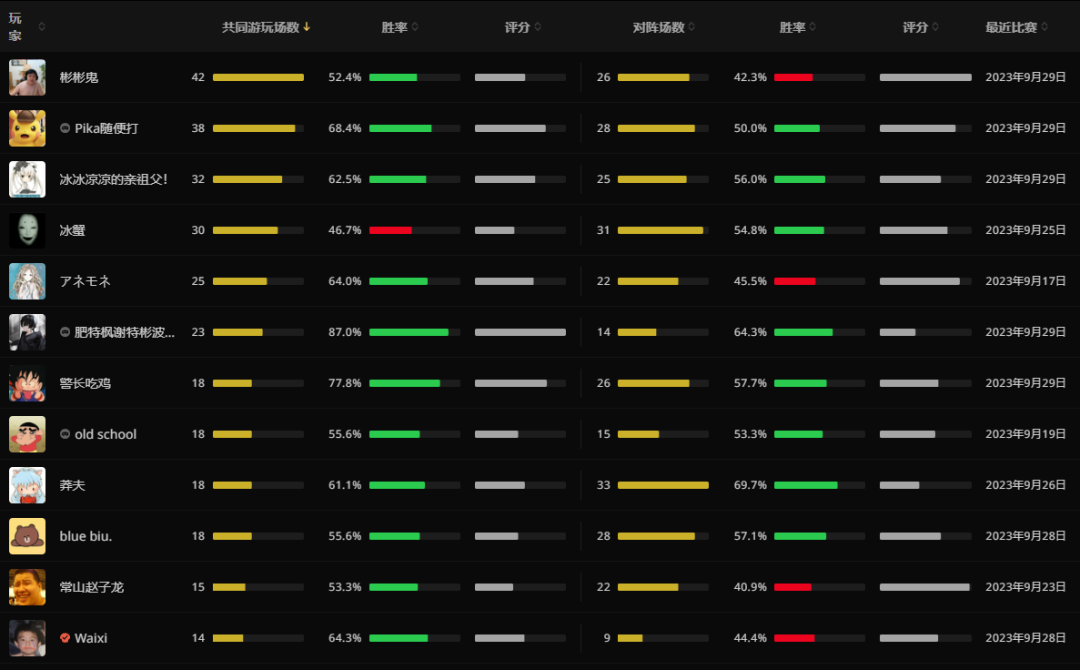Click 2023年9月23日 date for 常山赵子龙
1080x670 pixels.
1026,587
